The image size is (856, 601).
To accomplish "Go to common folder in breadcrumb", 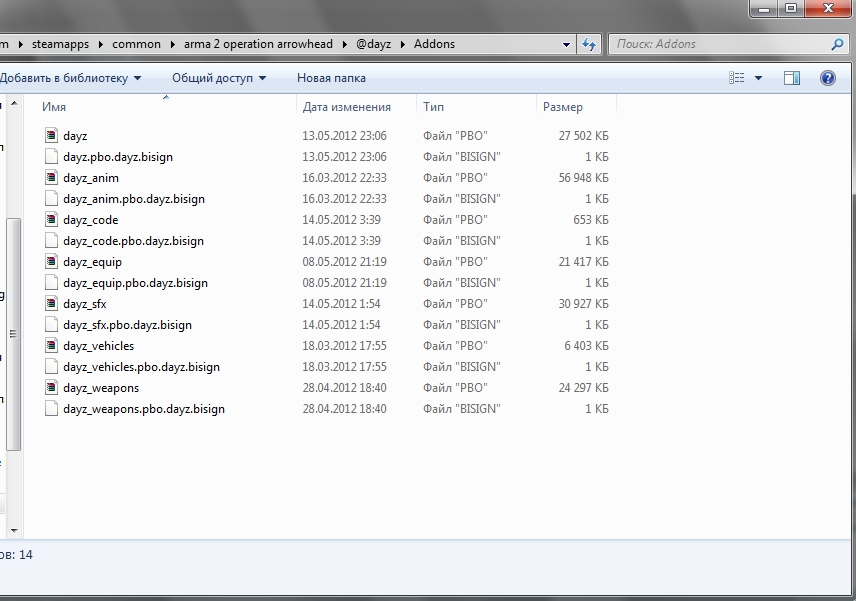I will point(136,44).
